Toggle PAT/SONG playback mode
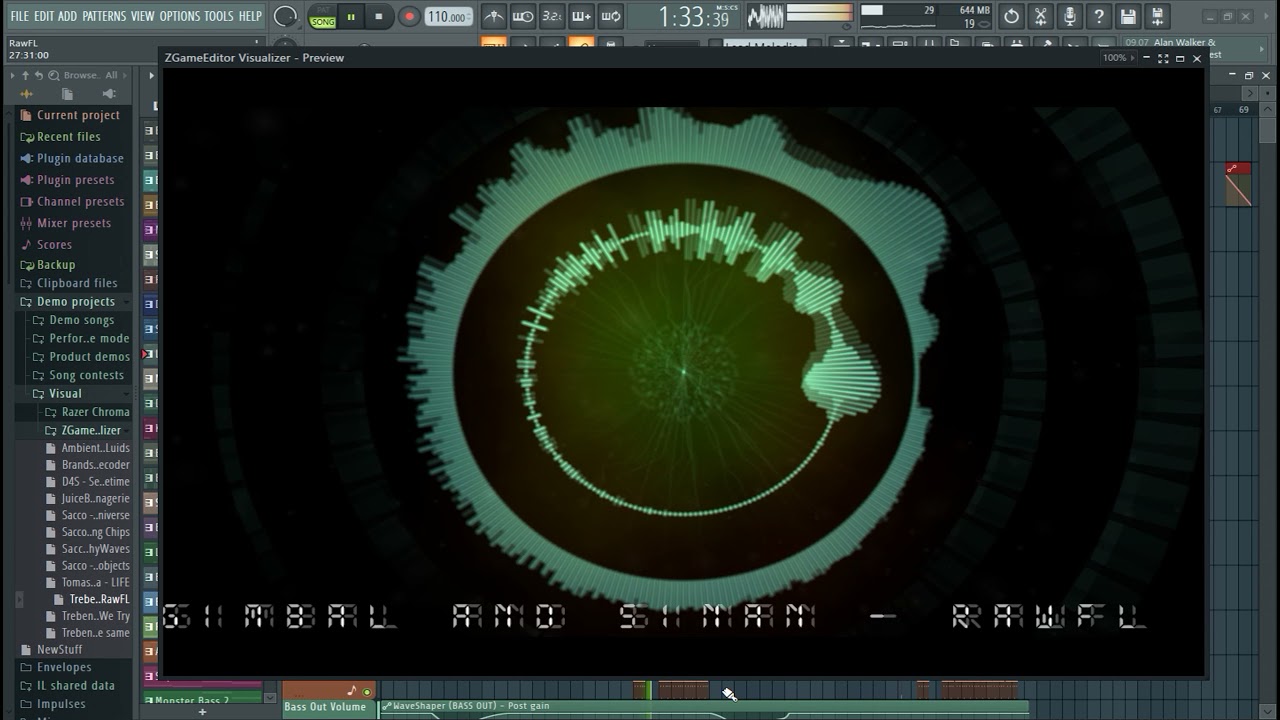 [322, 16]
